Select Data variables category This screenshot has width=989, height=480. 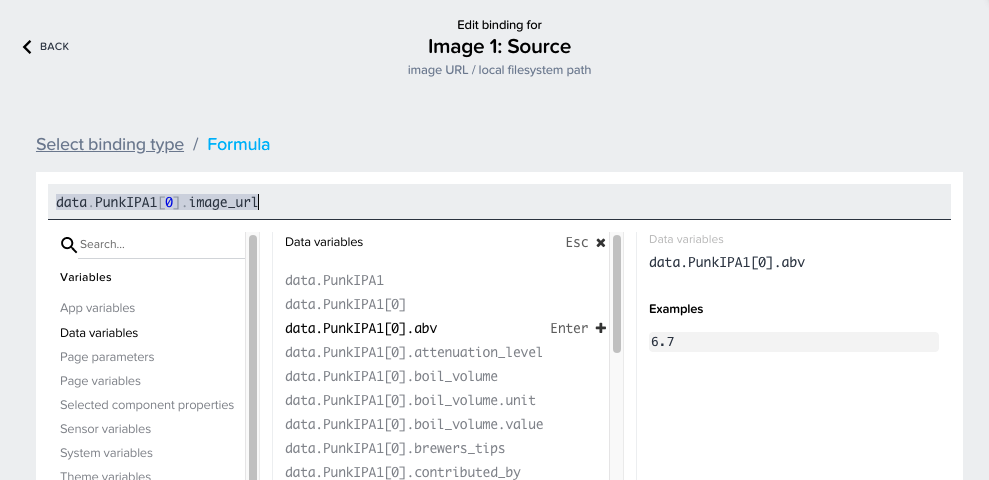coord(99,333)
